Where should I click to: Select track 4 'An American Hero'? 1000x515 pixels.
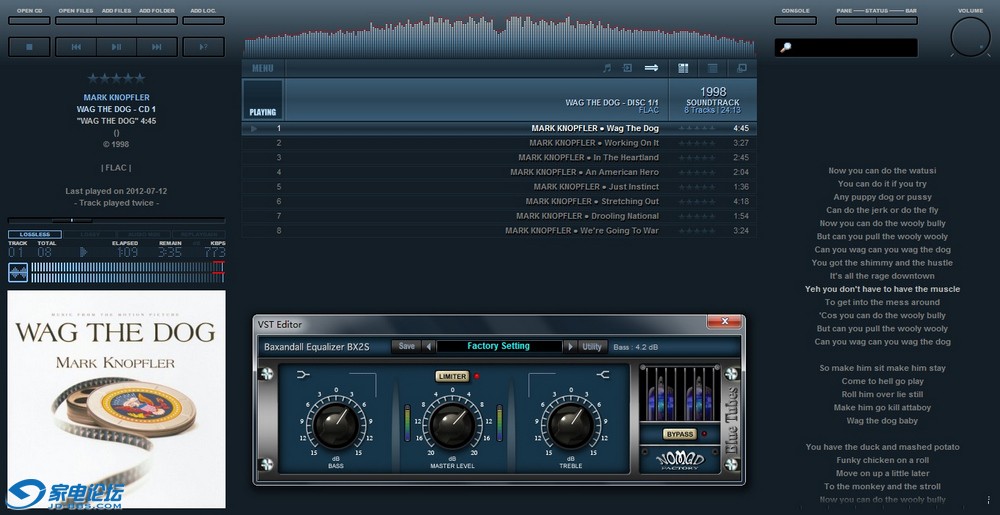tap(499, 173)
